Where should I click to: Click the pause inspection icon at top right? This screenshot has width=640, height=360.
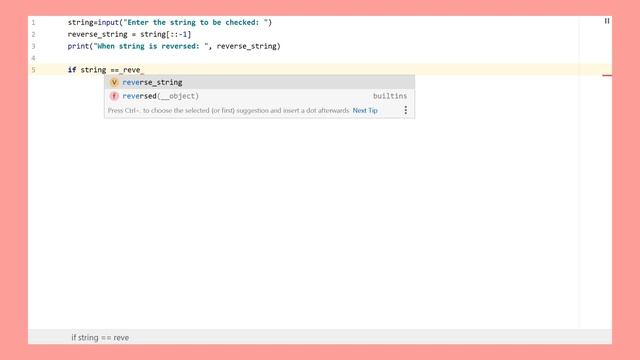click(x=607, y=21)
